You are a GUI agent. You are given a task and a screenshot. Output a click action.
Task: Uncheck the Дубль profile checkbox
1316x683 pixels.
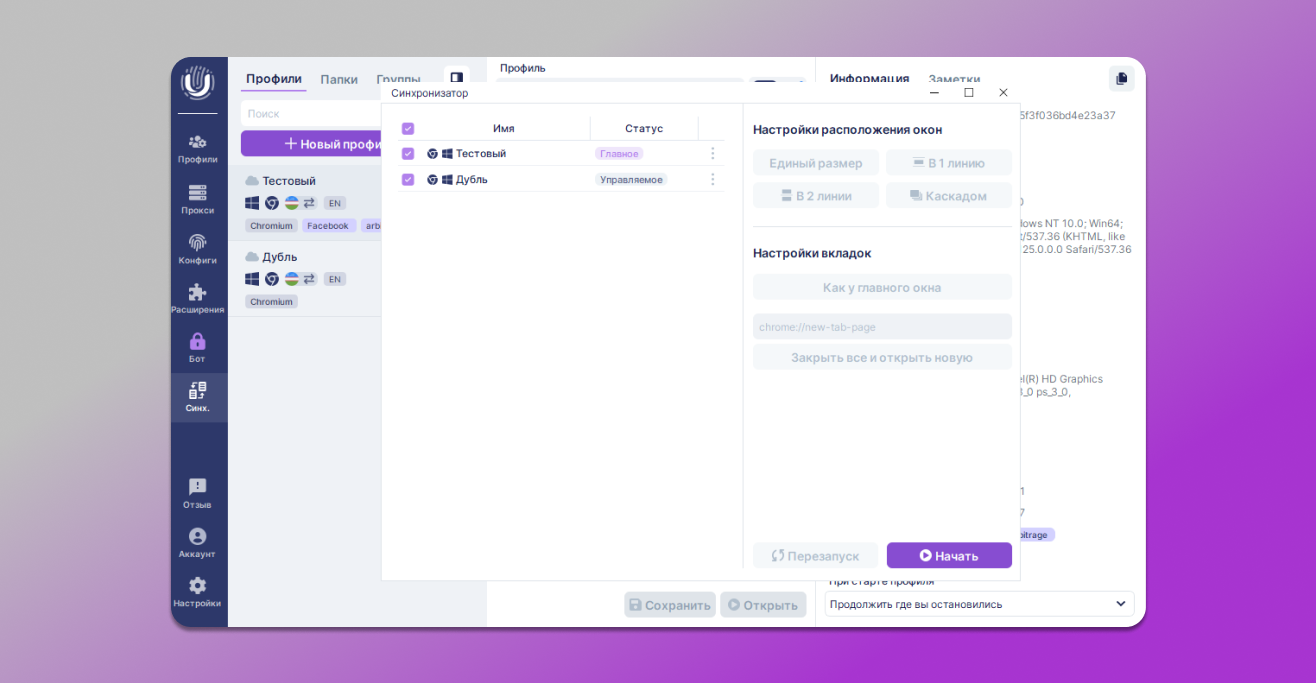pyautogui.click(x=408, y=180)
